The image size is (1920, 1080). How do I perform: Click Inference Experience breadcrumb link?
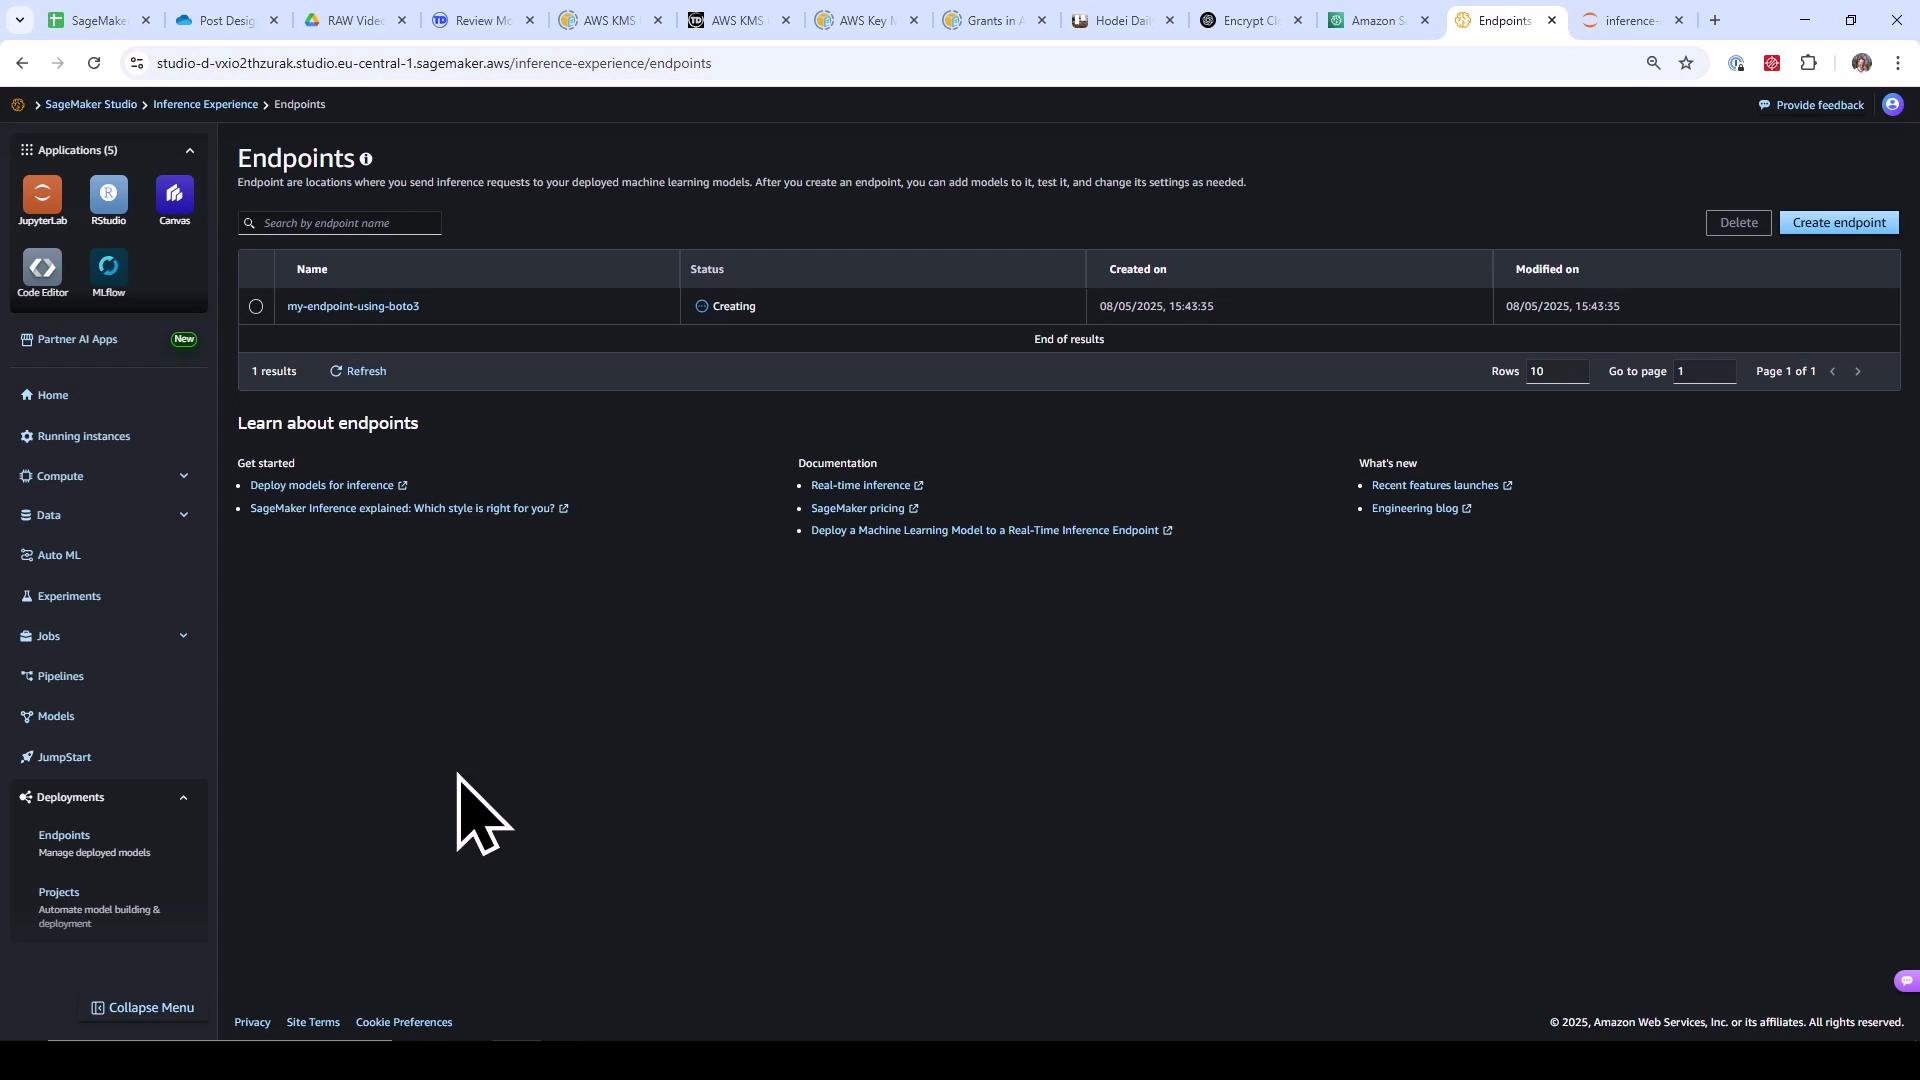pyautogui.click(x=205, y=105)
